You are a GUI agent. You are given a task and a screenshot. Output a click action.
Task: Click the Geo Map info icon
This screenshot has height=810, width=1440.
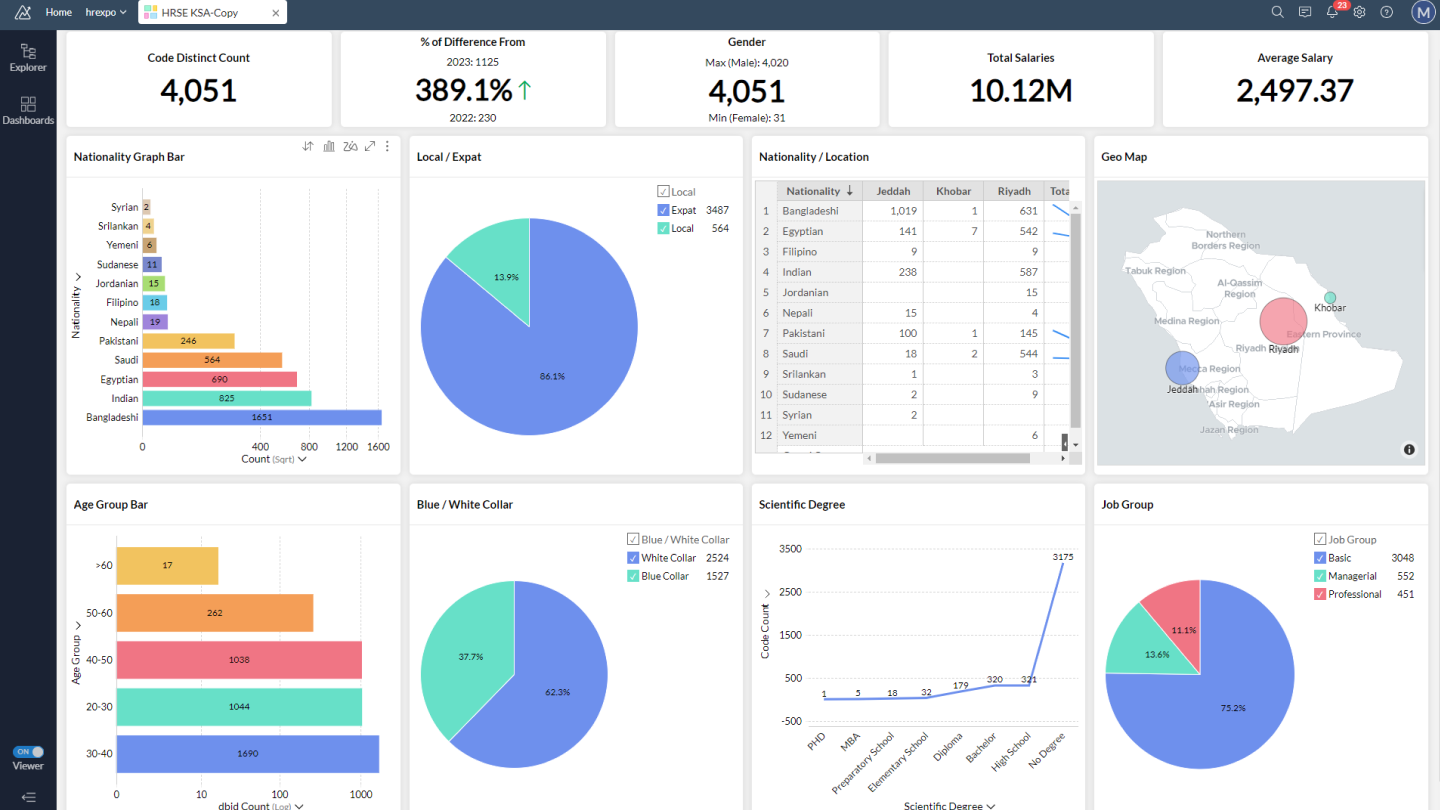1409,450
